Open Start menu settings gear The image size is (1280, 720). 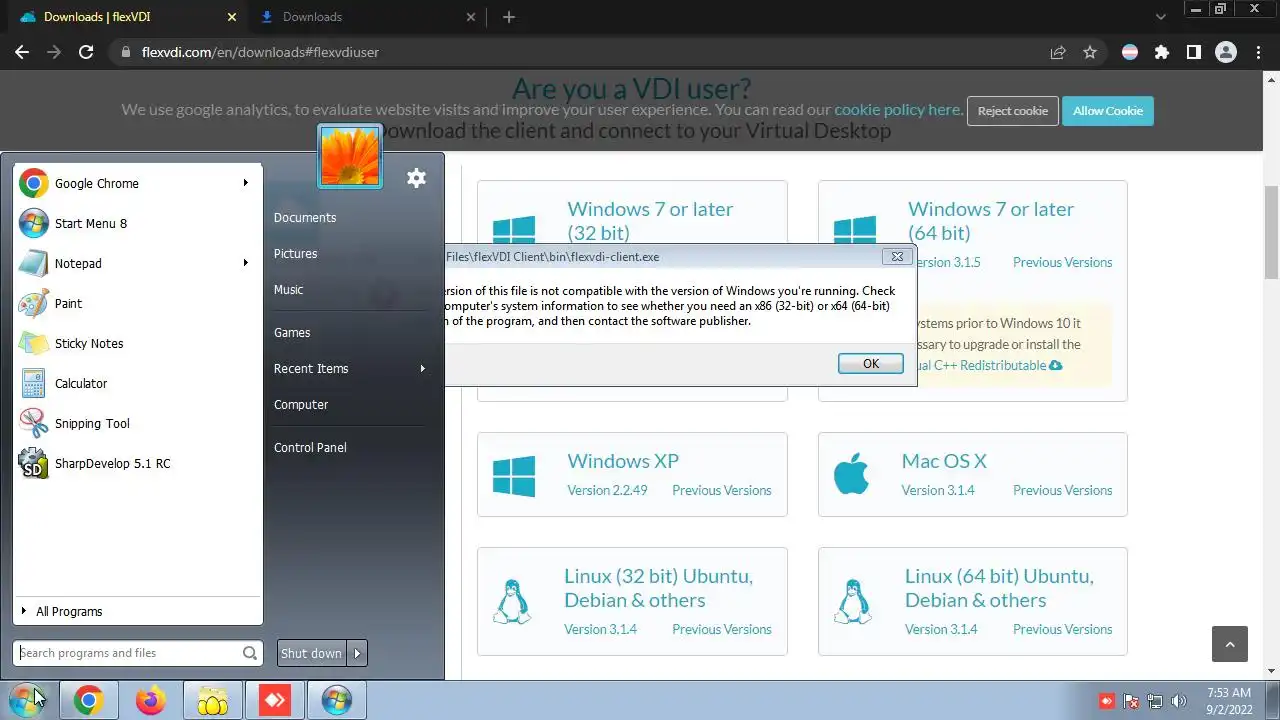click(x=416, y=178)
